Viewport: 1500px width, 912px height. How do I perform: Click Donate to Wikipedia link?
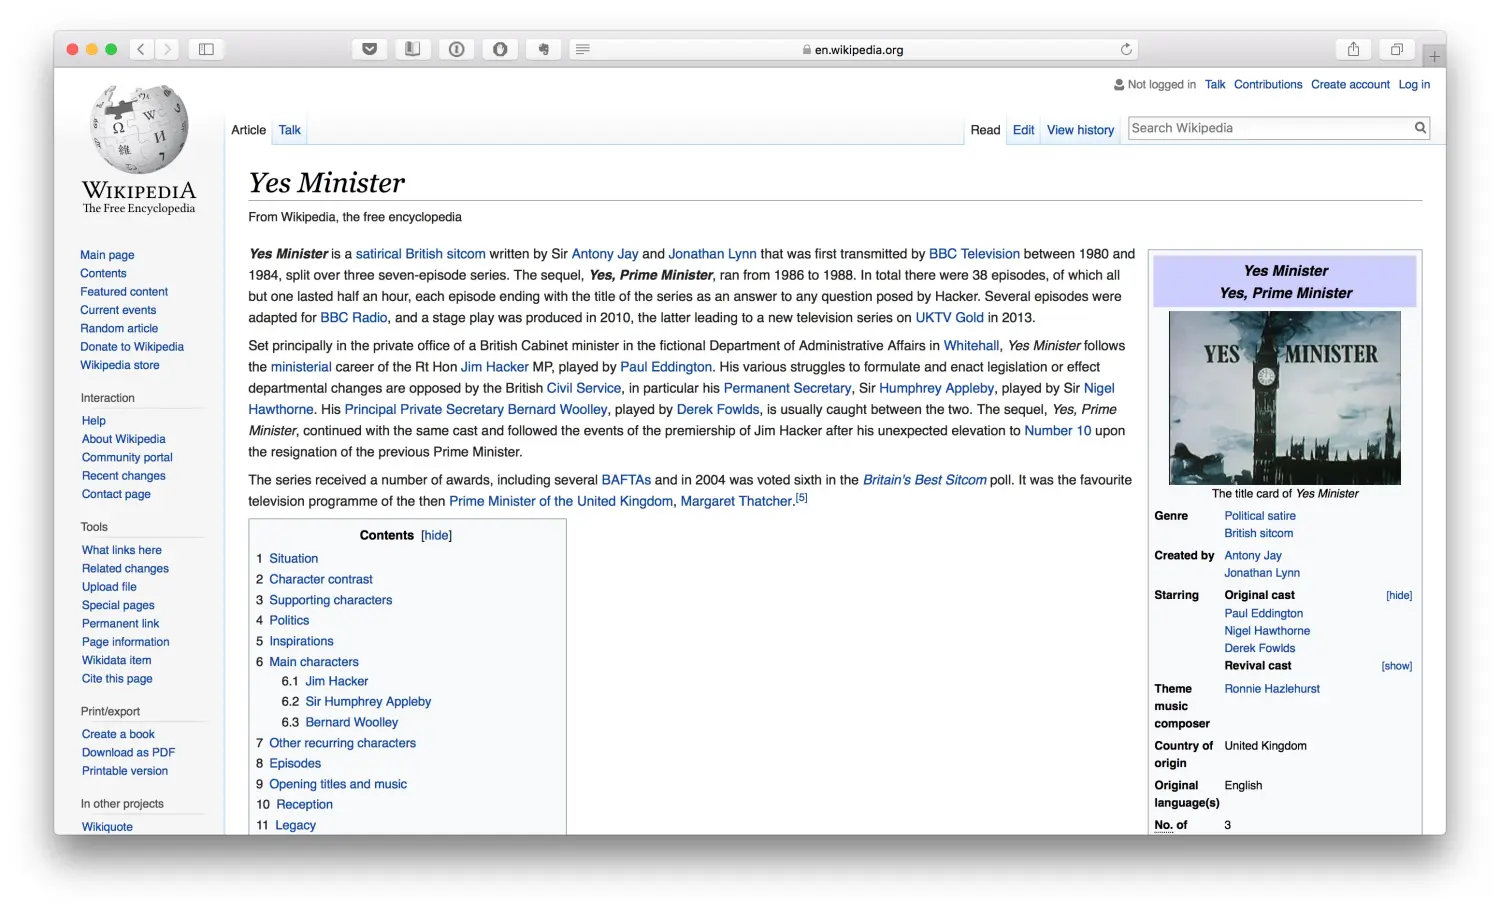point(132,347)
